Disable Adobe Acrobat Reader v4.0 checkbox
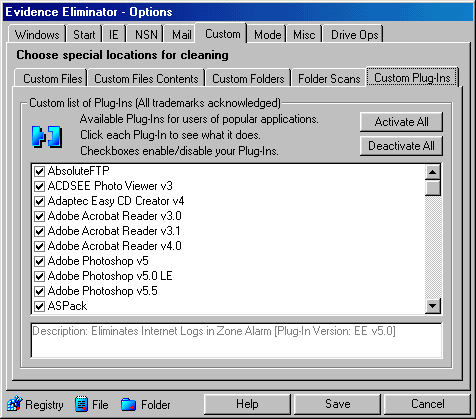This screenshot has height=419, width=476. (x=39, y=246)
